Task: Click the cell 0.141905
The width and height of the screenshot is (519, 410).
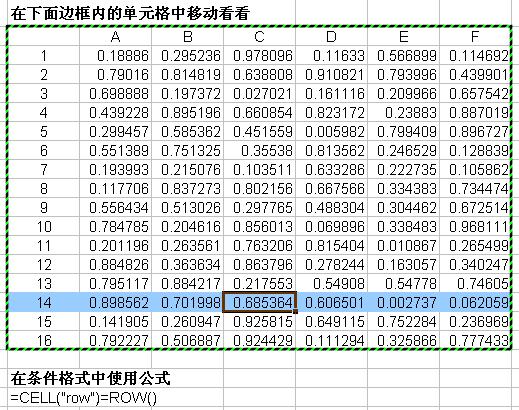Action: click(116, 321)
